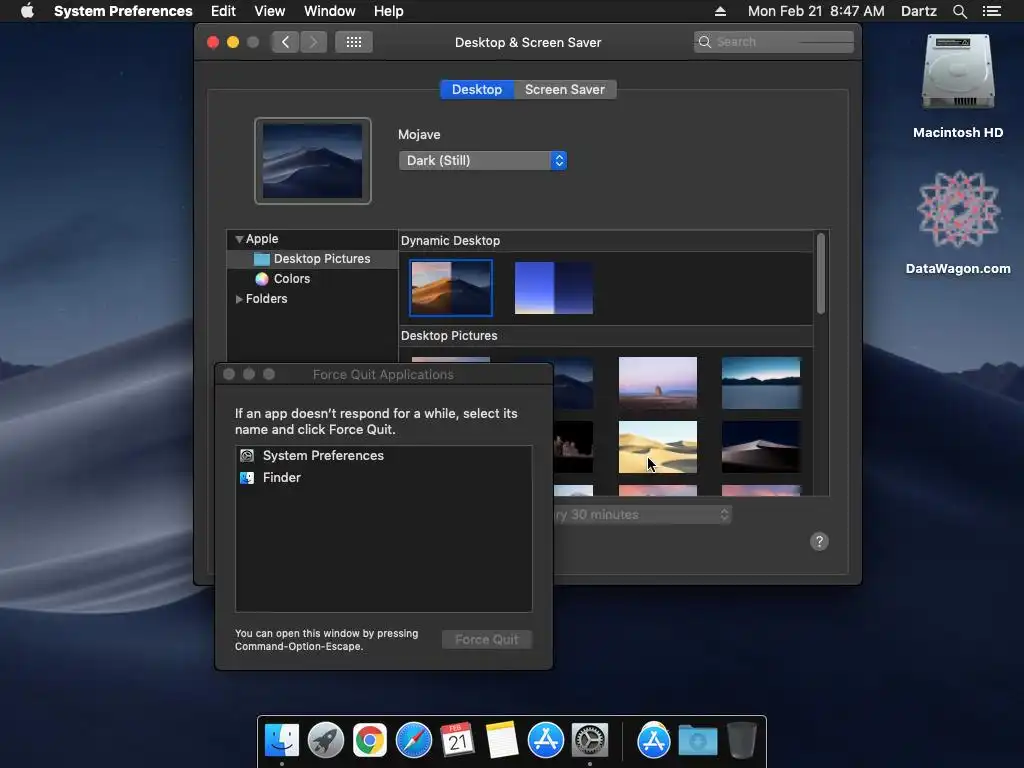This screenshot has width=1024, height=768.
Task: Open the View menu
Action: 270,11
